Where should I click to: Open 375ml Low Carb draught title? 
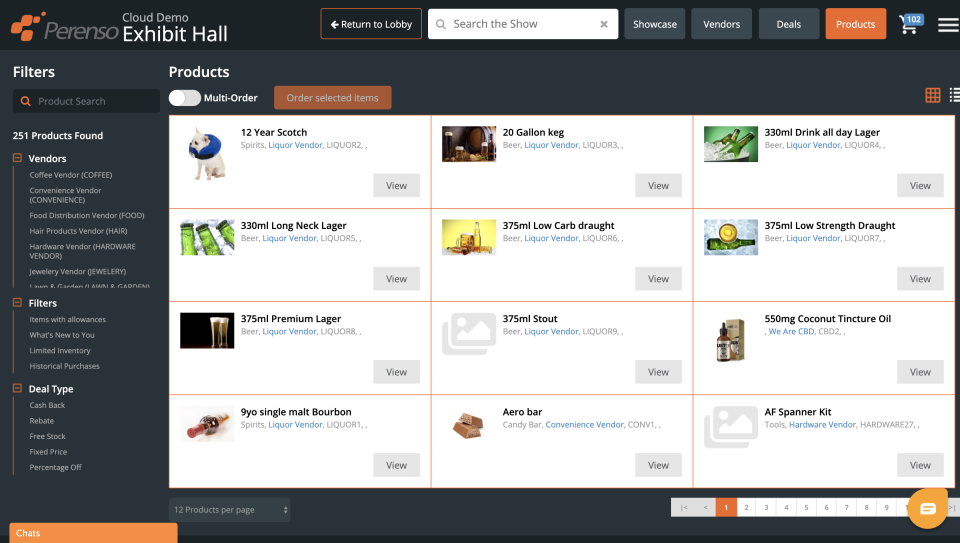click(x=558, y=225)
